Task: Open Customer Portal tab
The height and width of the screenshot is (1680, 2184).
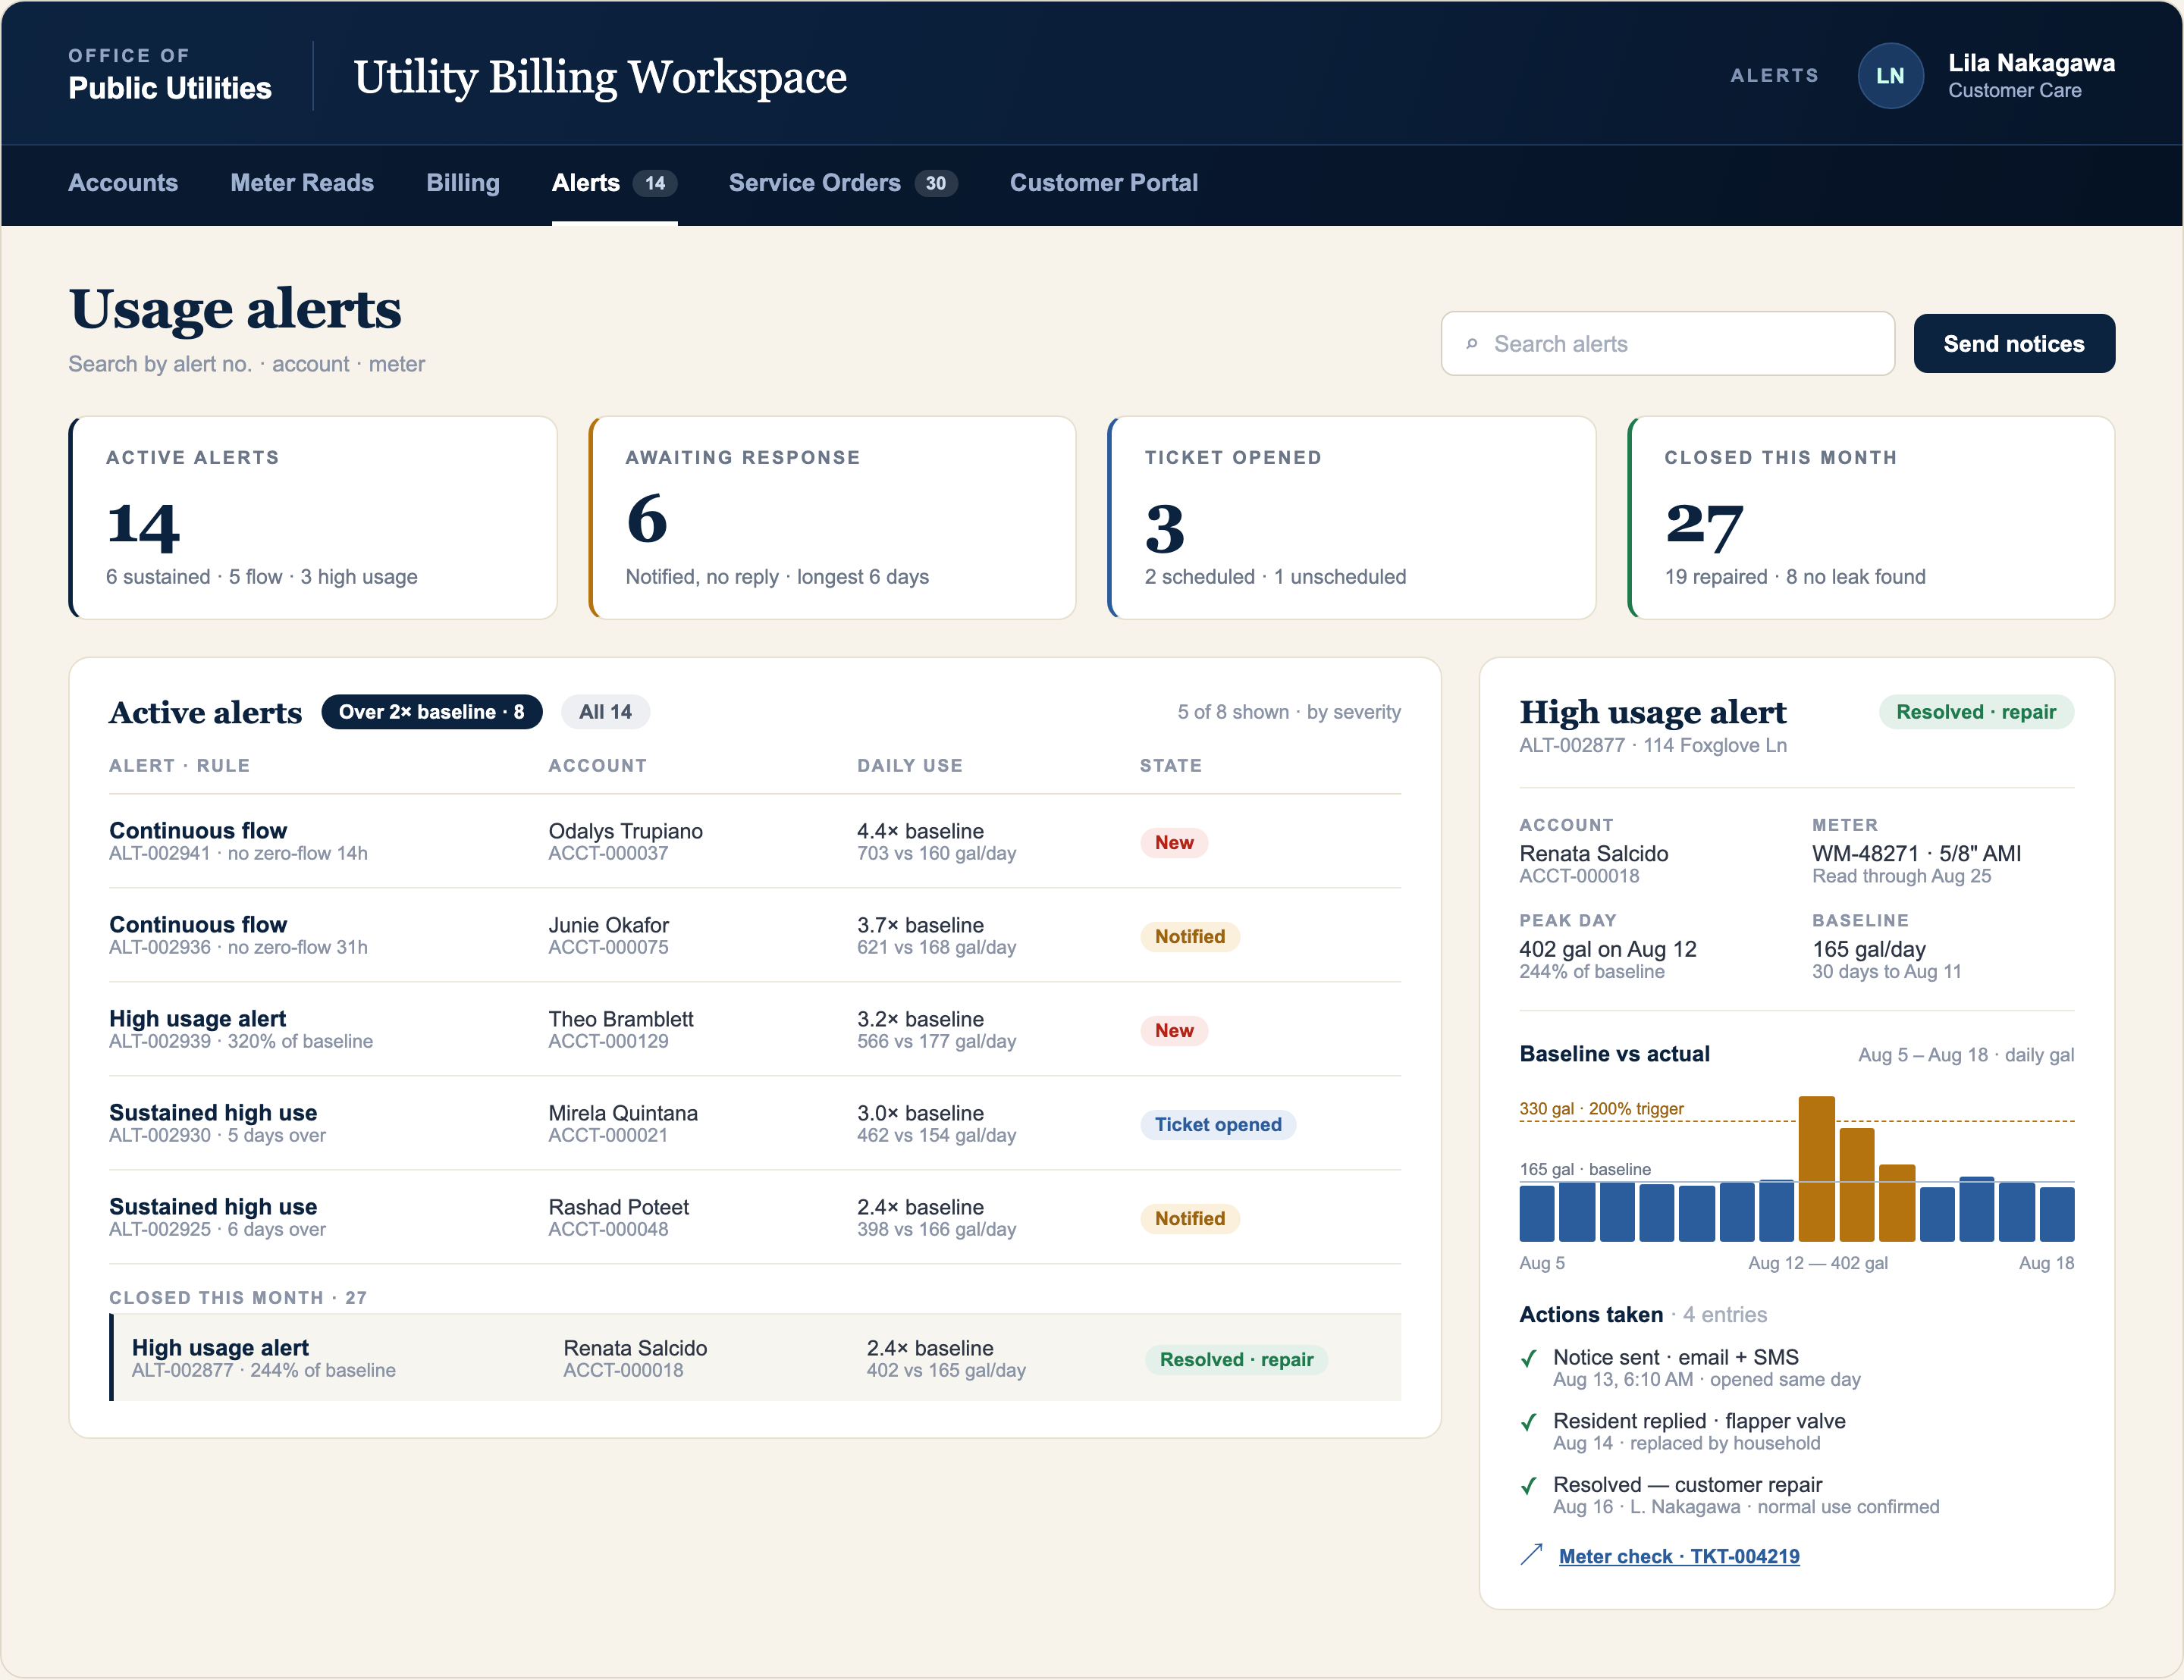Action: click(1104, 183)
